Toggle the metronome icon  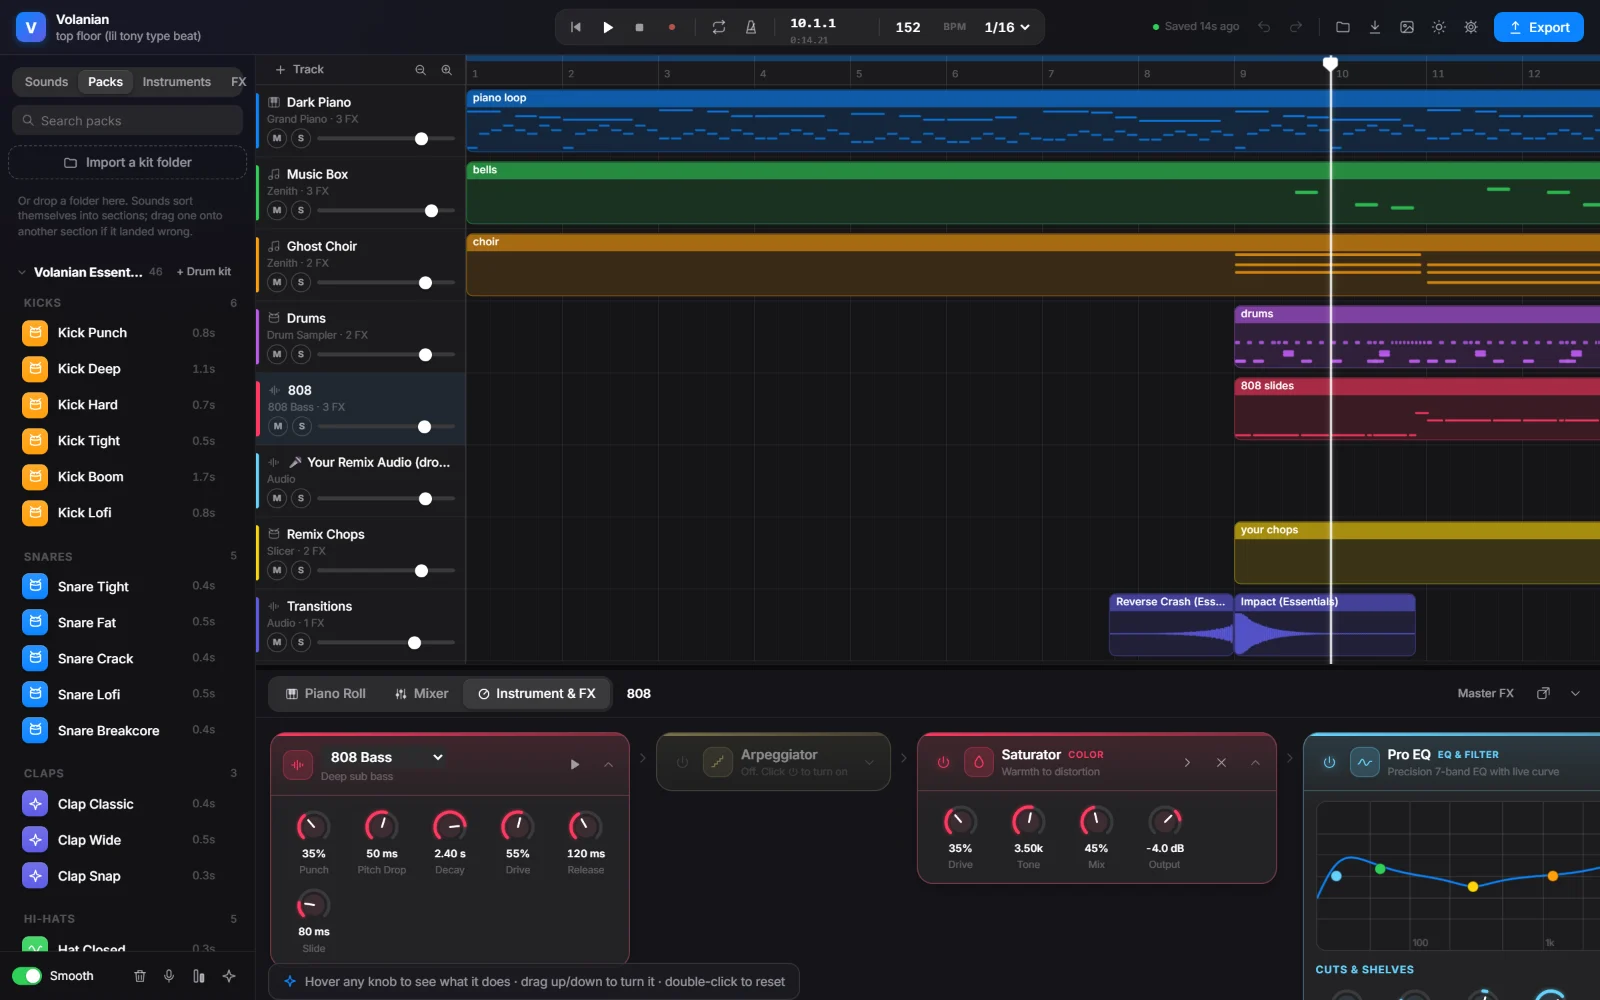click(x=750, y=27)
